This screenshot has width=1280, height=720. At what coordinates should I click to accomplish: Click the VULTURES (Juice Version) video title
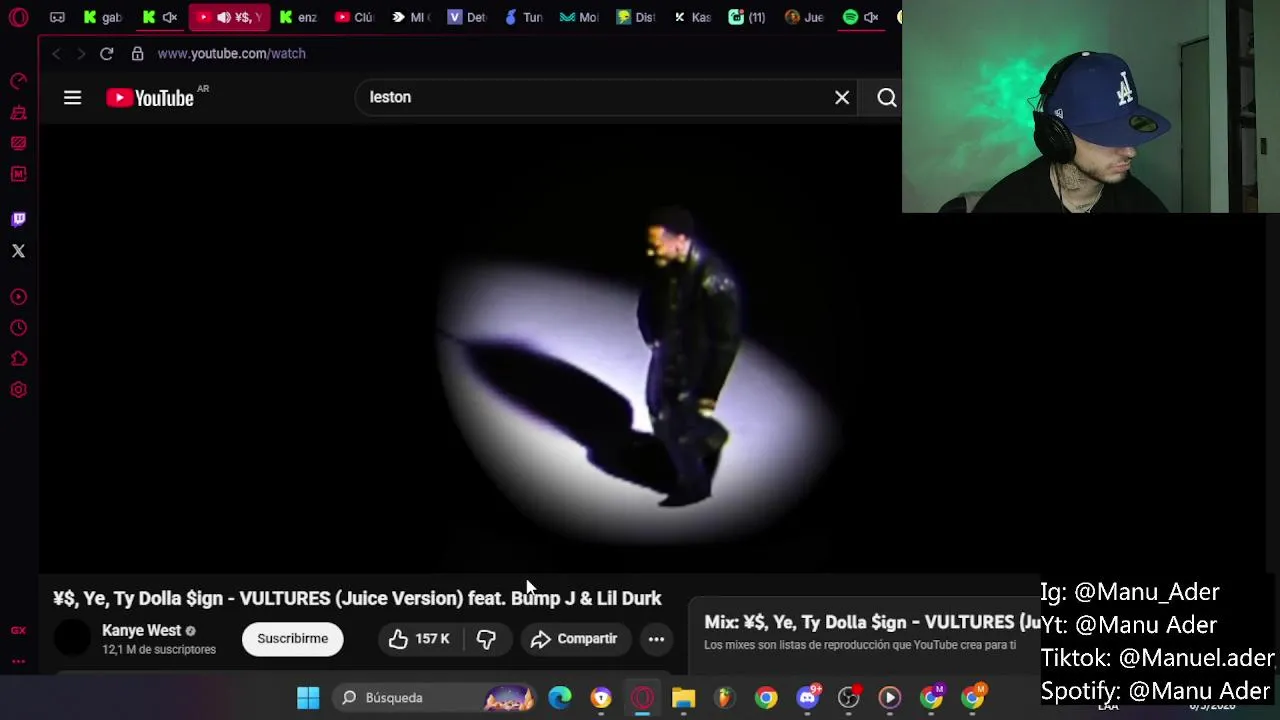(357, 598)
